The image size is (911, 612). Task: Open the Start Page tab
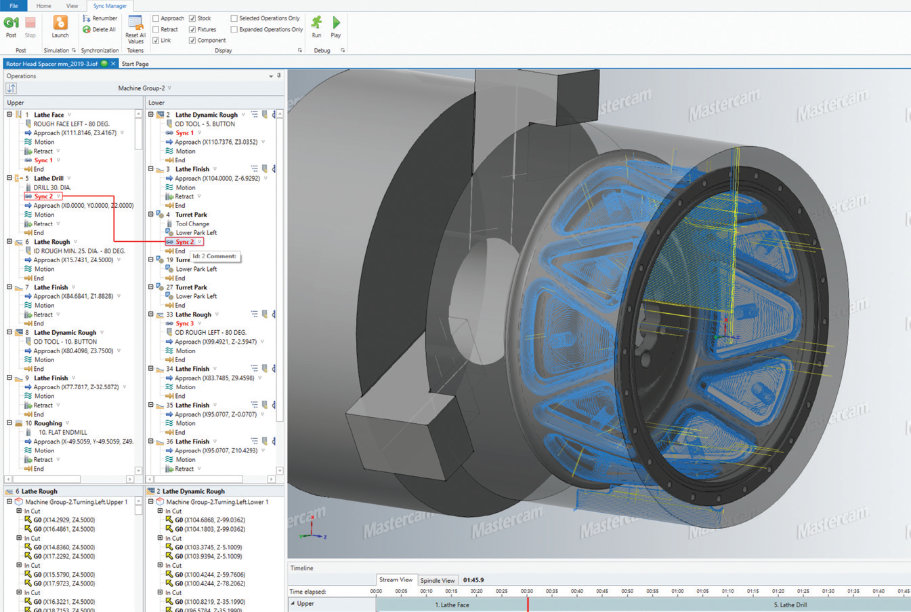point(135,64)
